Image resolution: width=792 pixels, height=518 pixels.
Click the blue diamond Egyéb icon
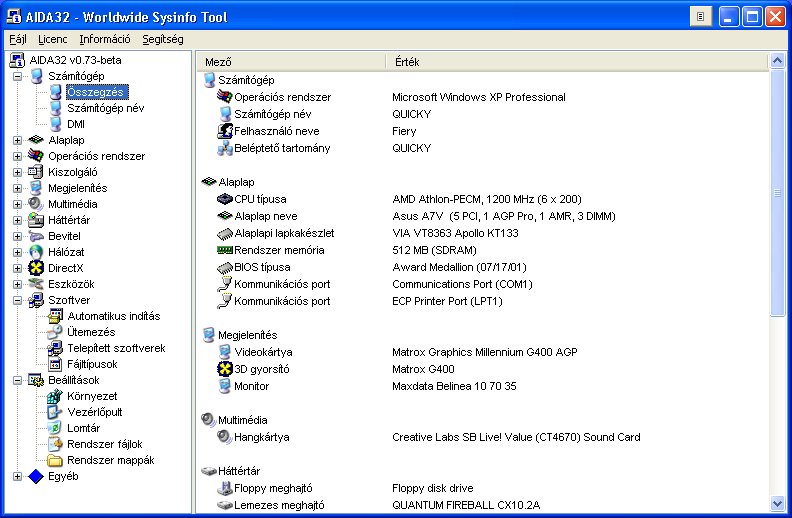coord(36,476)
